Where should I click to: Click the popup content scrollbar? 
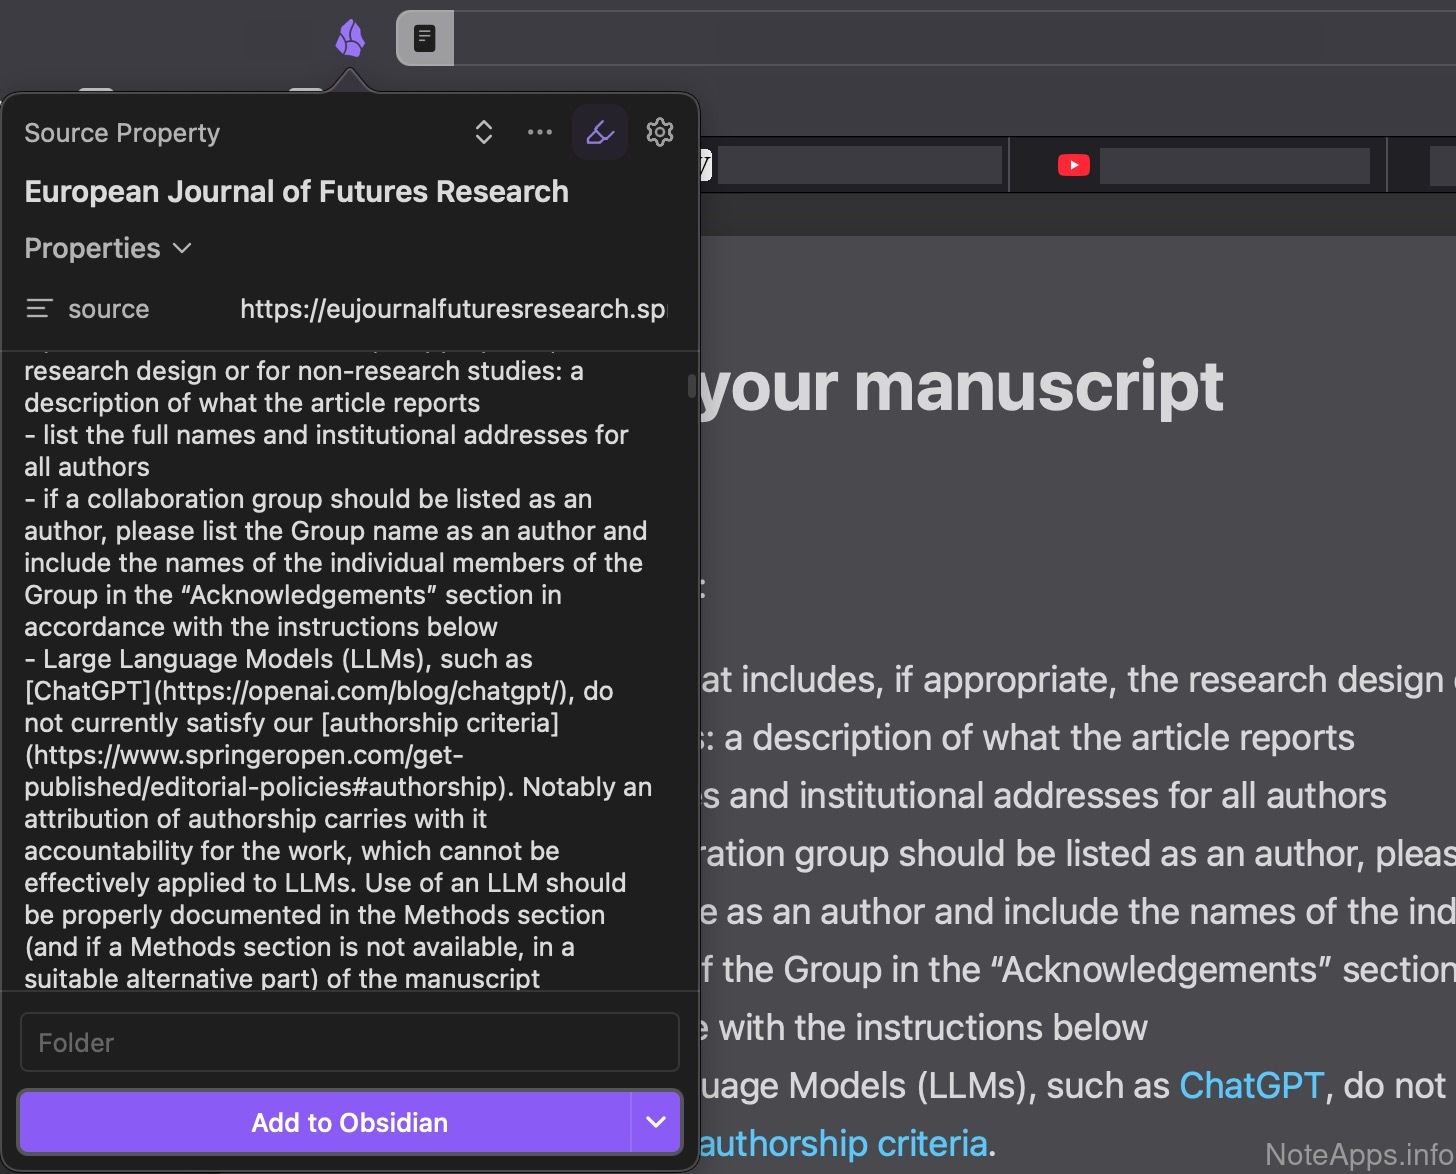pyautogui.click(x=691, y=386)
